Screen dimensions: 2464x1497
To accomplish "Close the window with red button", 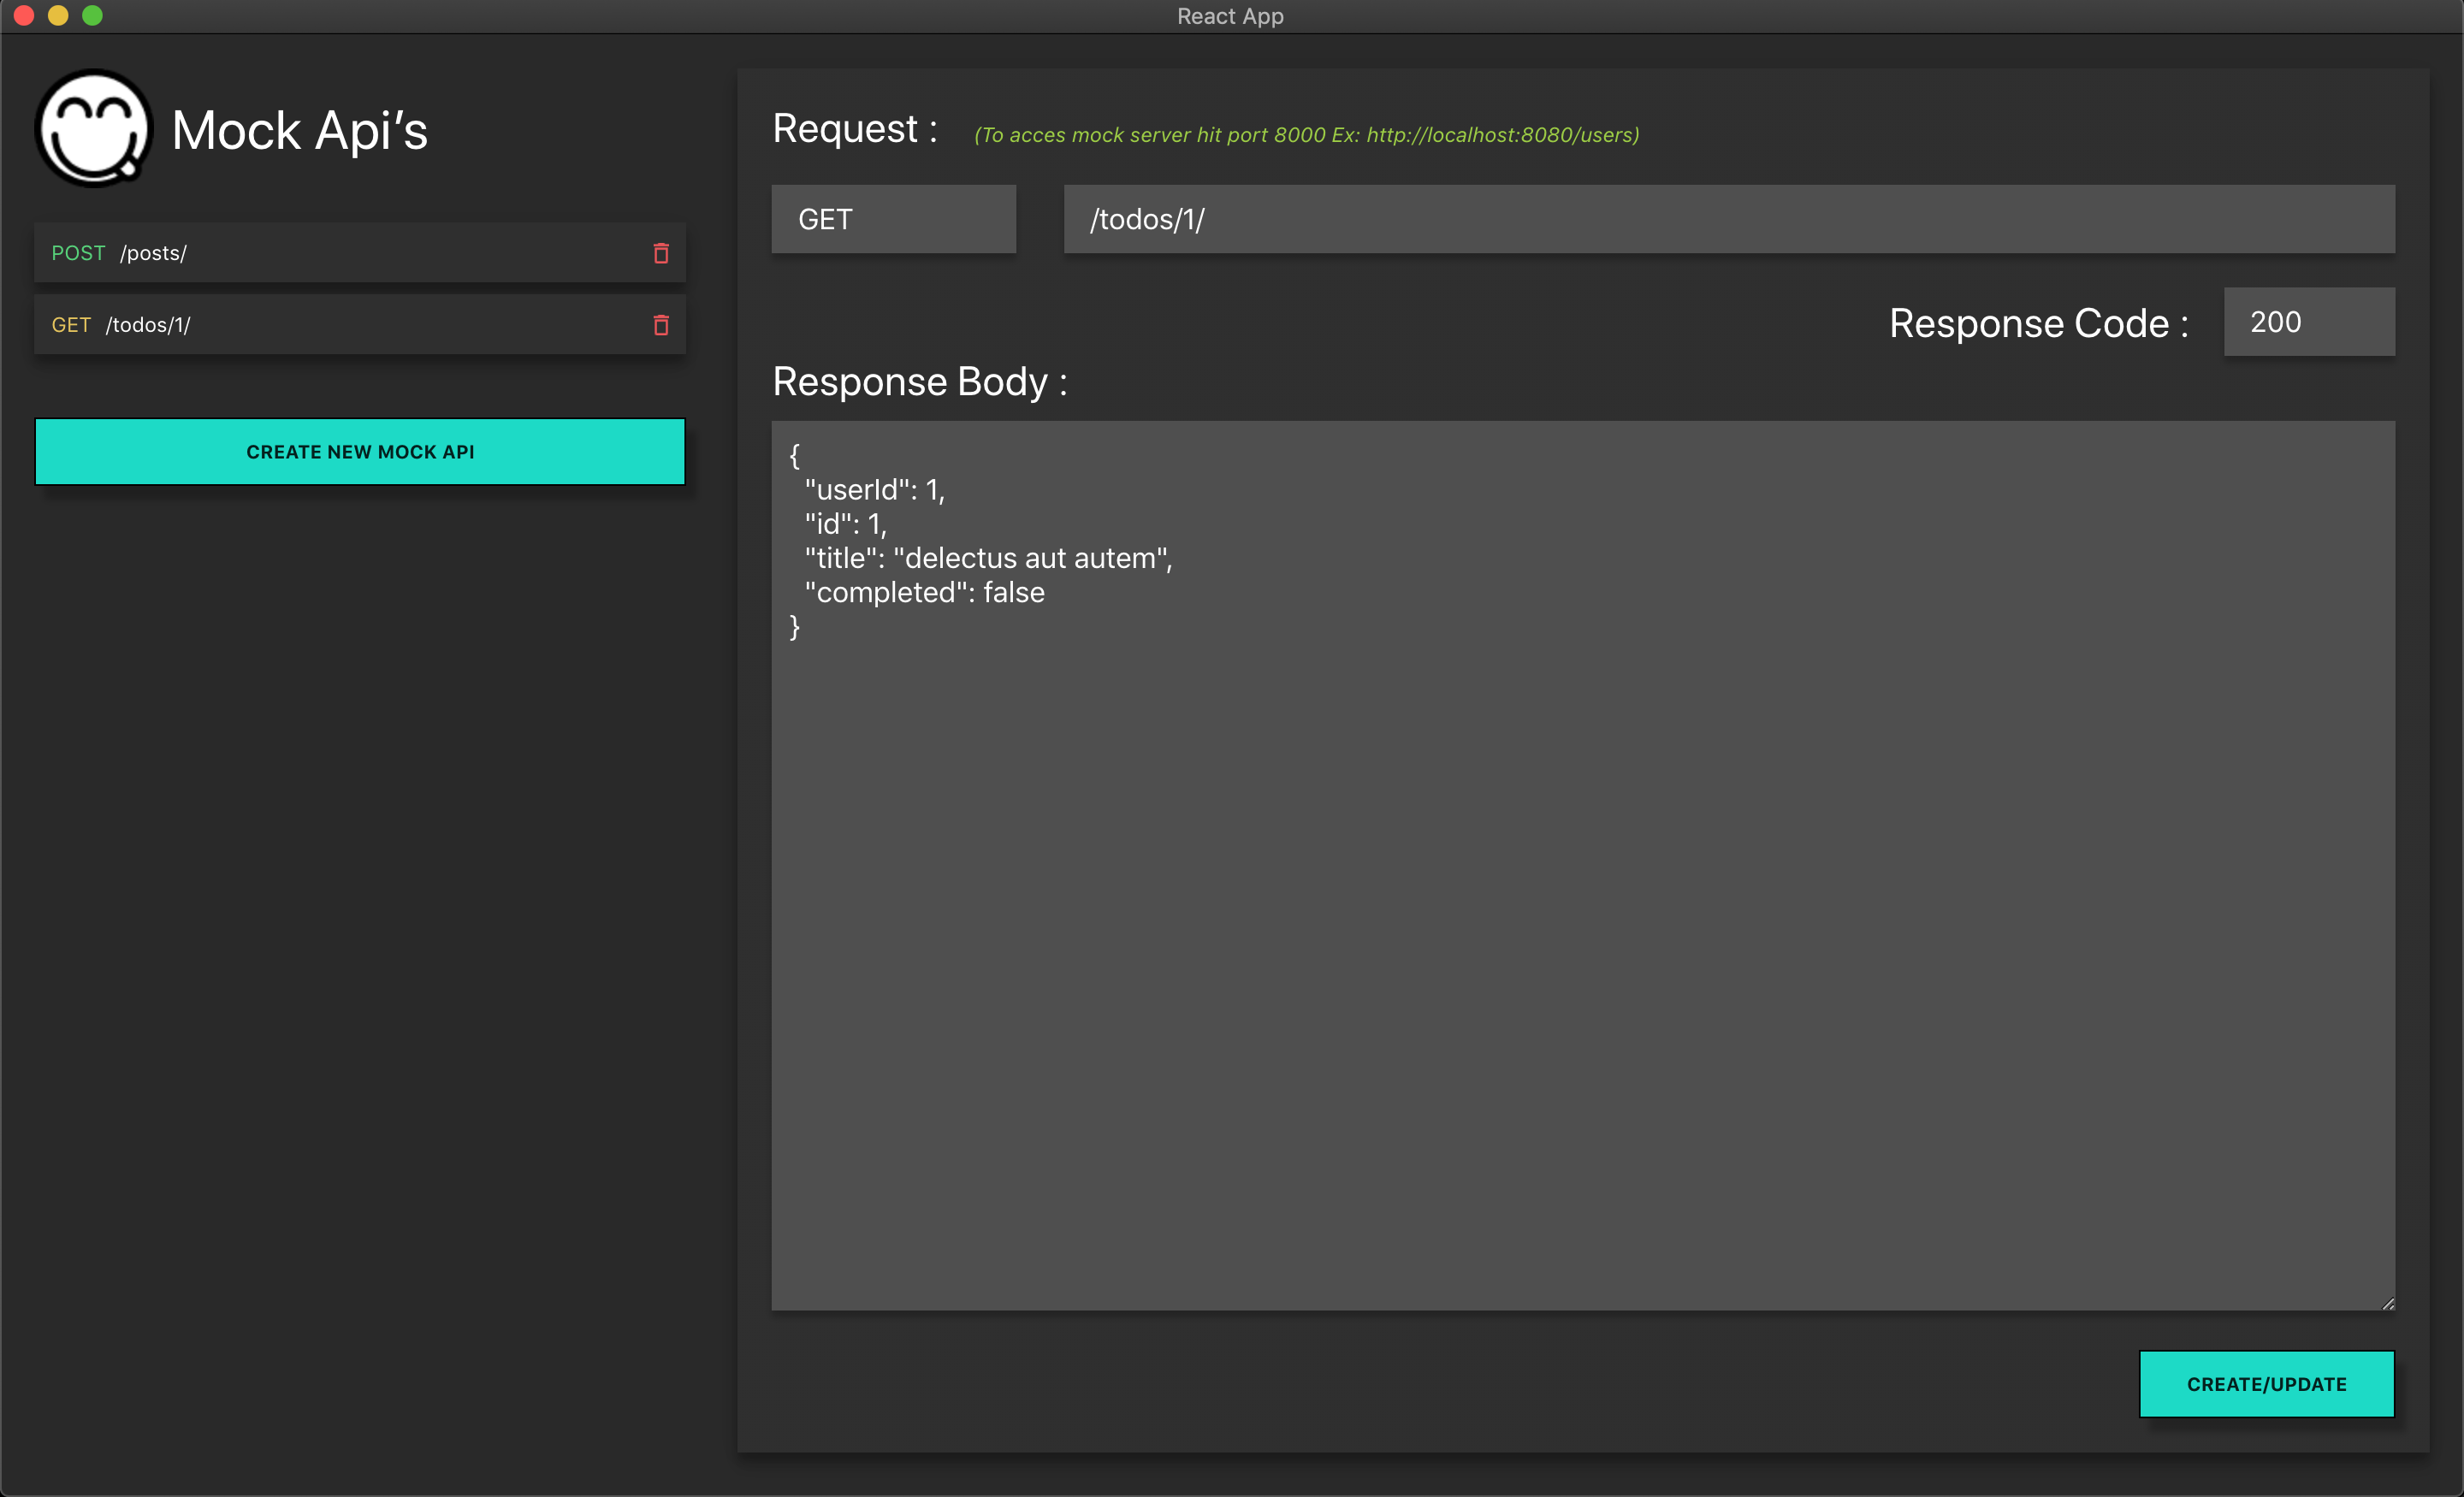I will (24, 15).
